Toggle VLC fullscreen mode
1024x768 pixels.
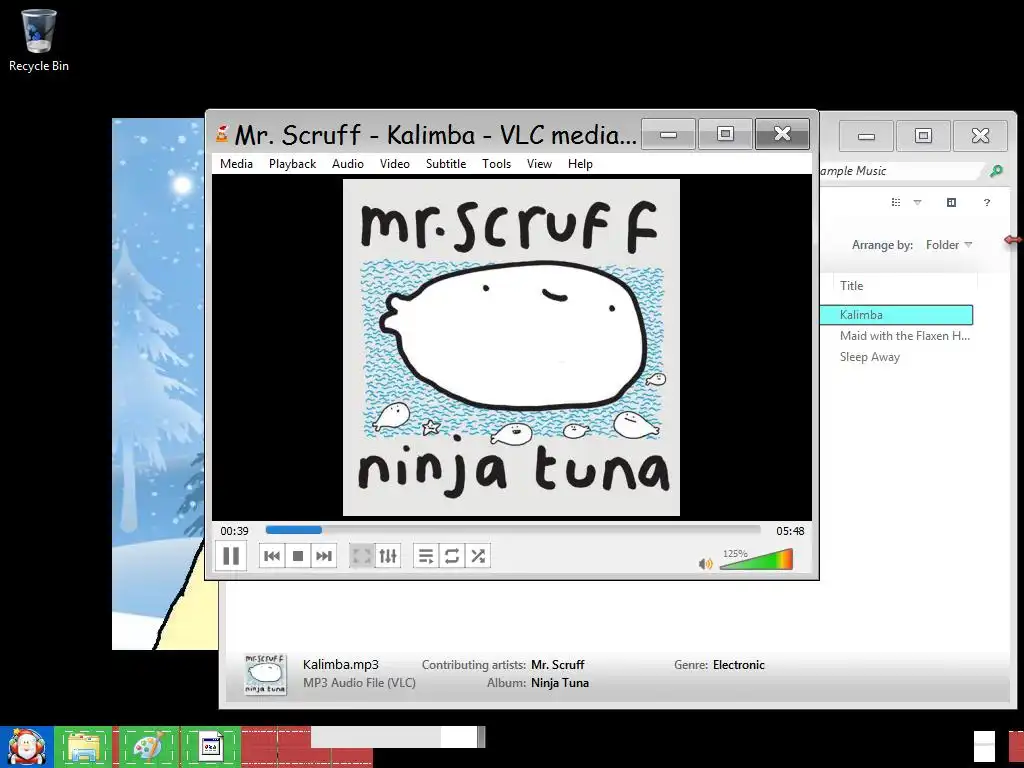361,556
